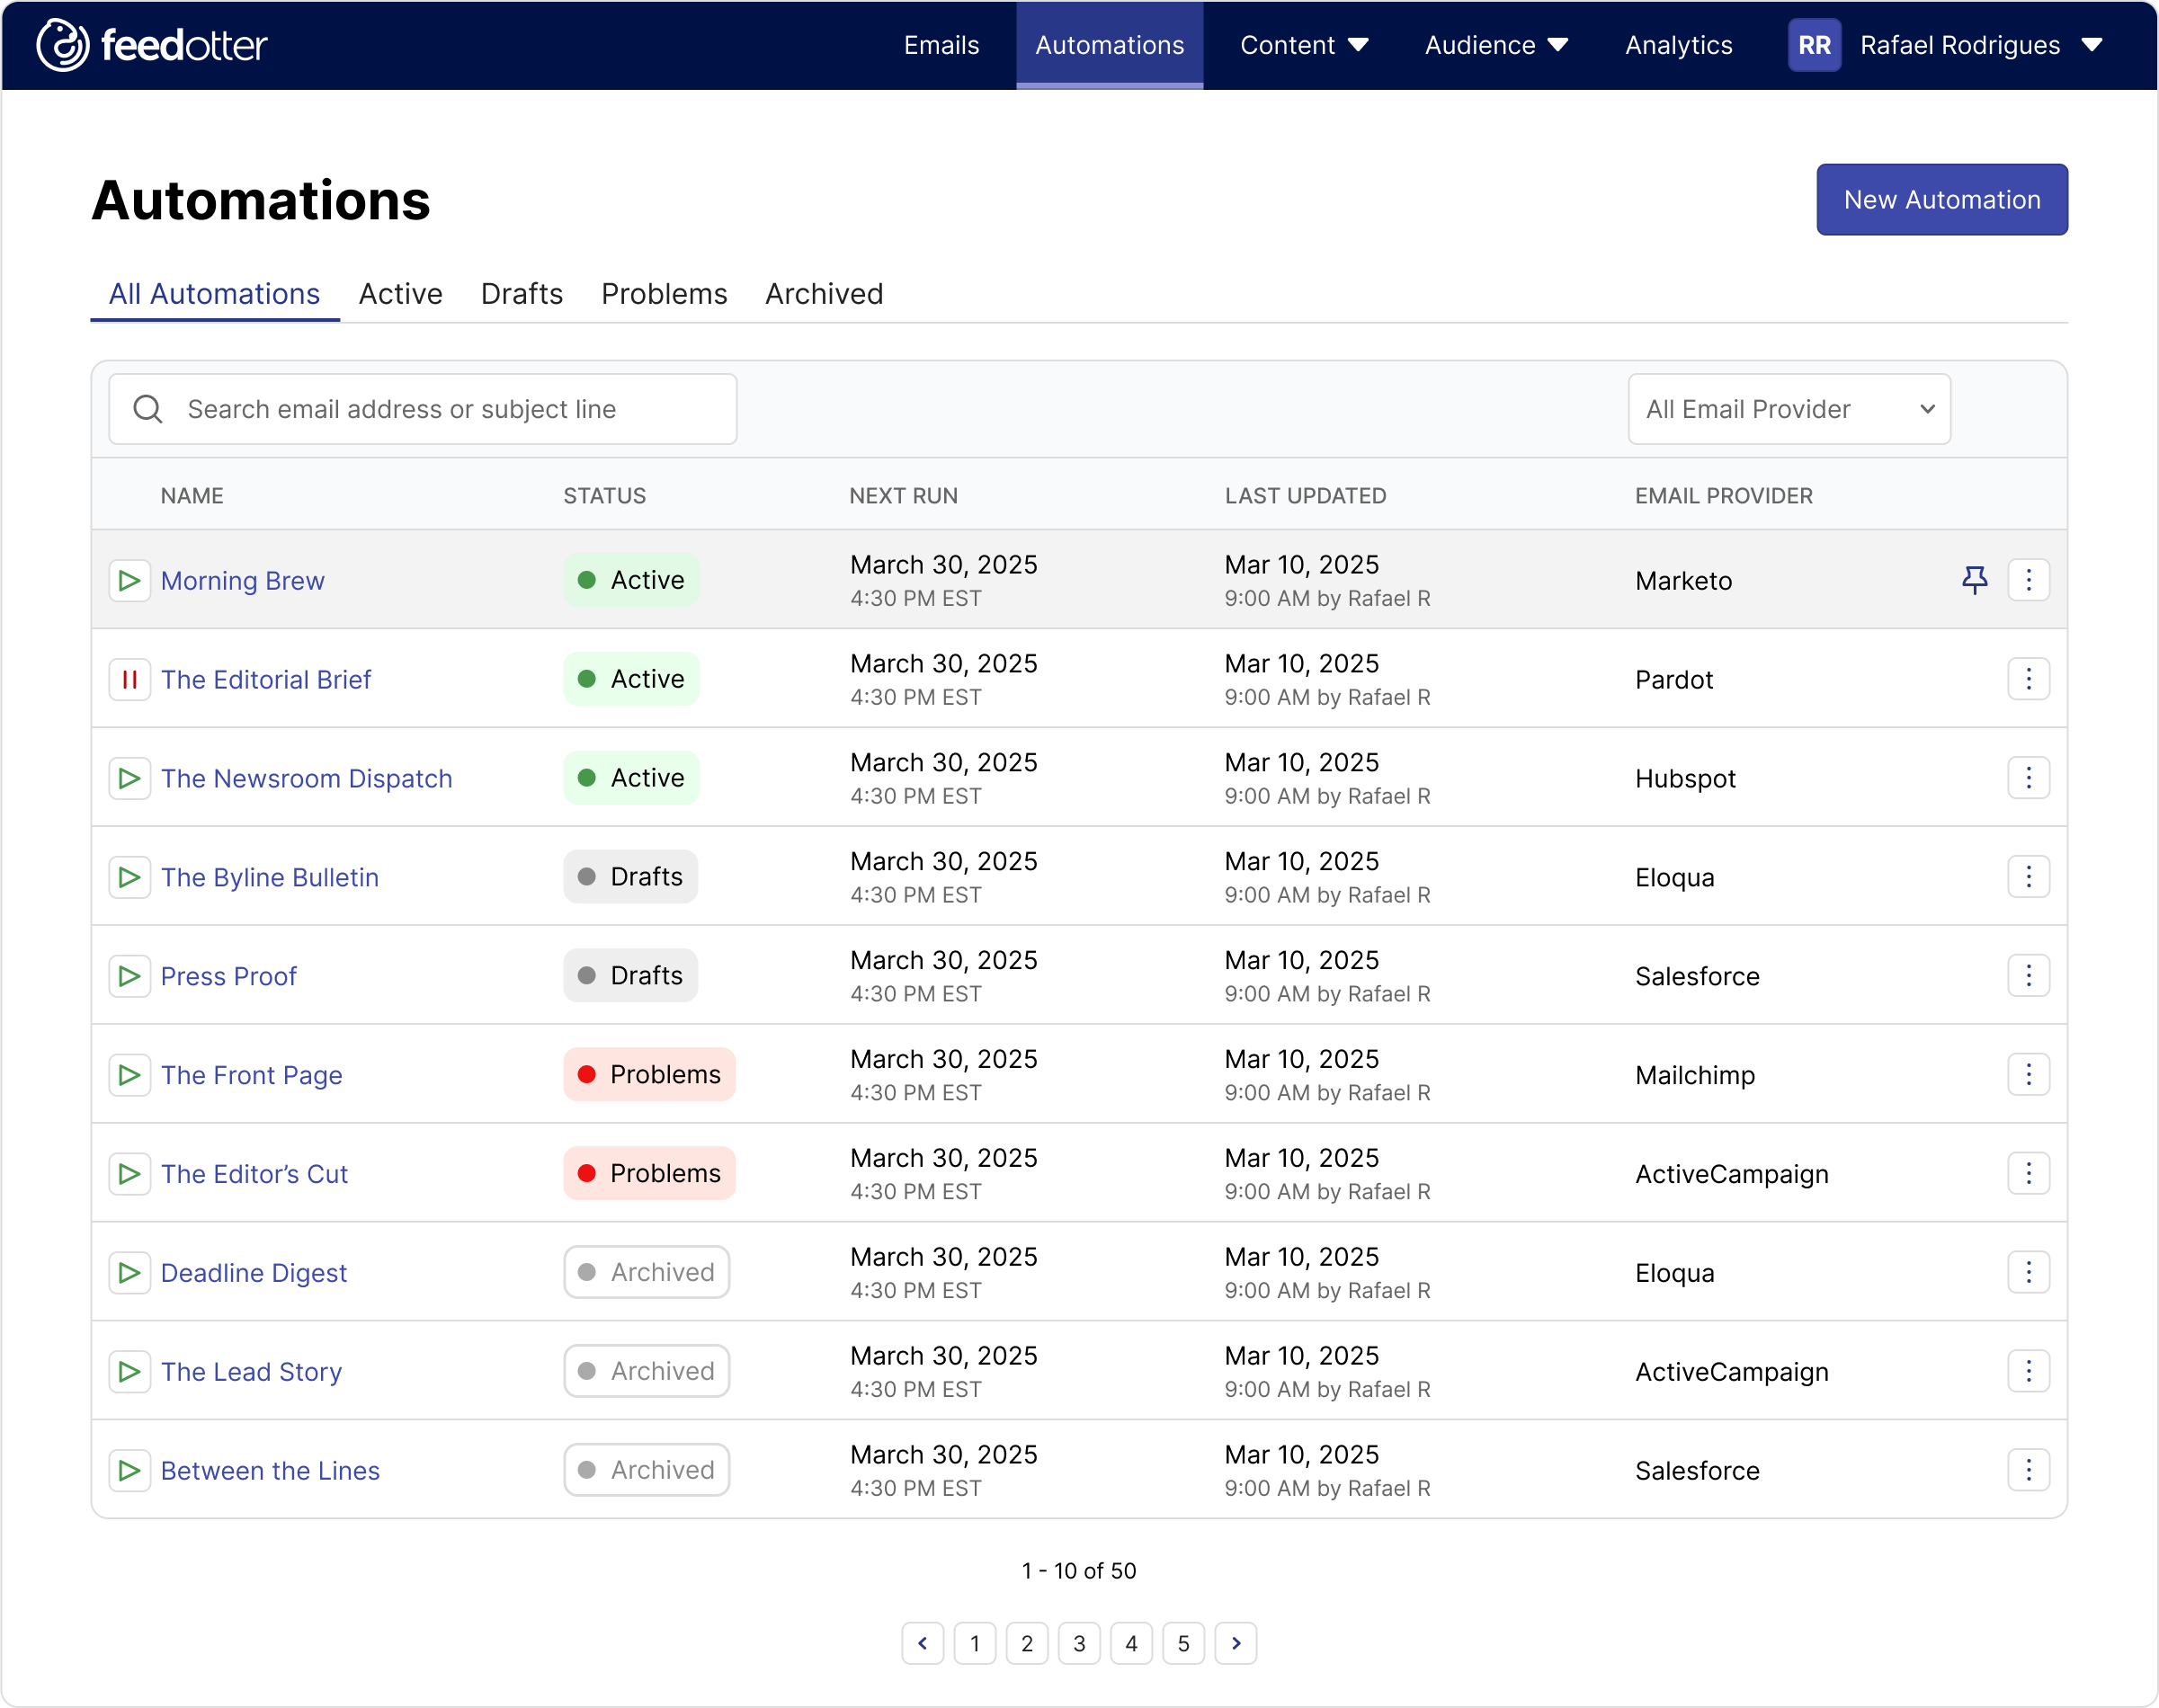This screenshot has width=2159, height=1708.
Task: Open The Byline Bulletin kebab menu
Action: coord(2029,877)
